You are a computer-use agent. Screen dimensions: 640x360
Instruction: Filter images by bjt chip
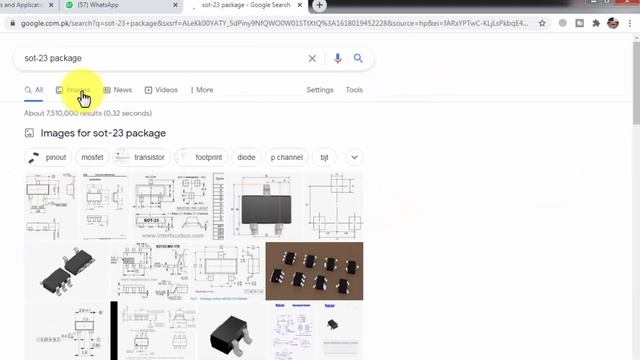pos(324,157)
